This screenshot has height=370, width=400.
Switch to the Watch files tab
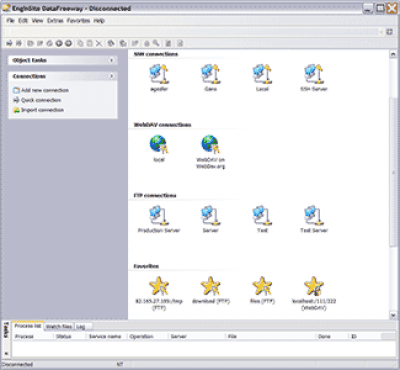[59, 326]
